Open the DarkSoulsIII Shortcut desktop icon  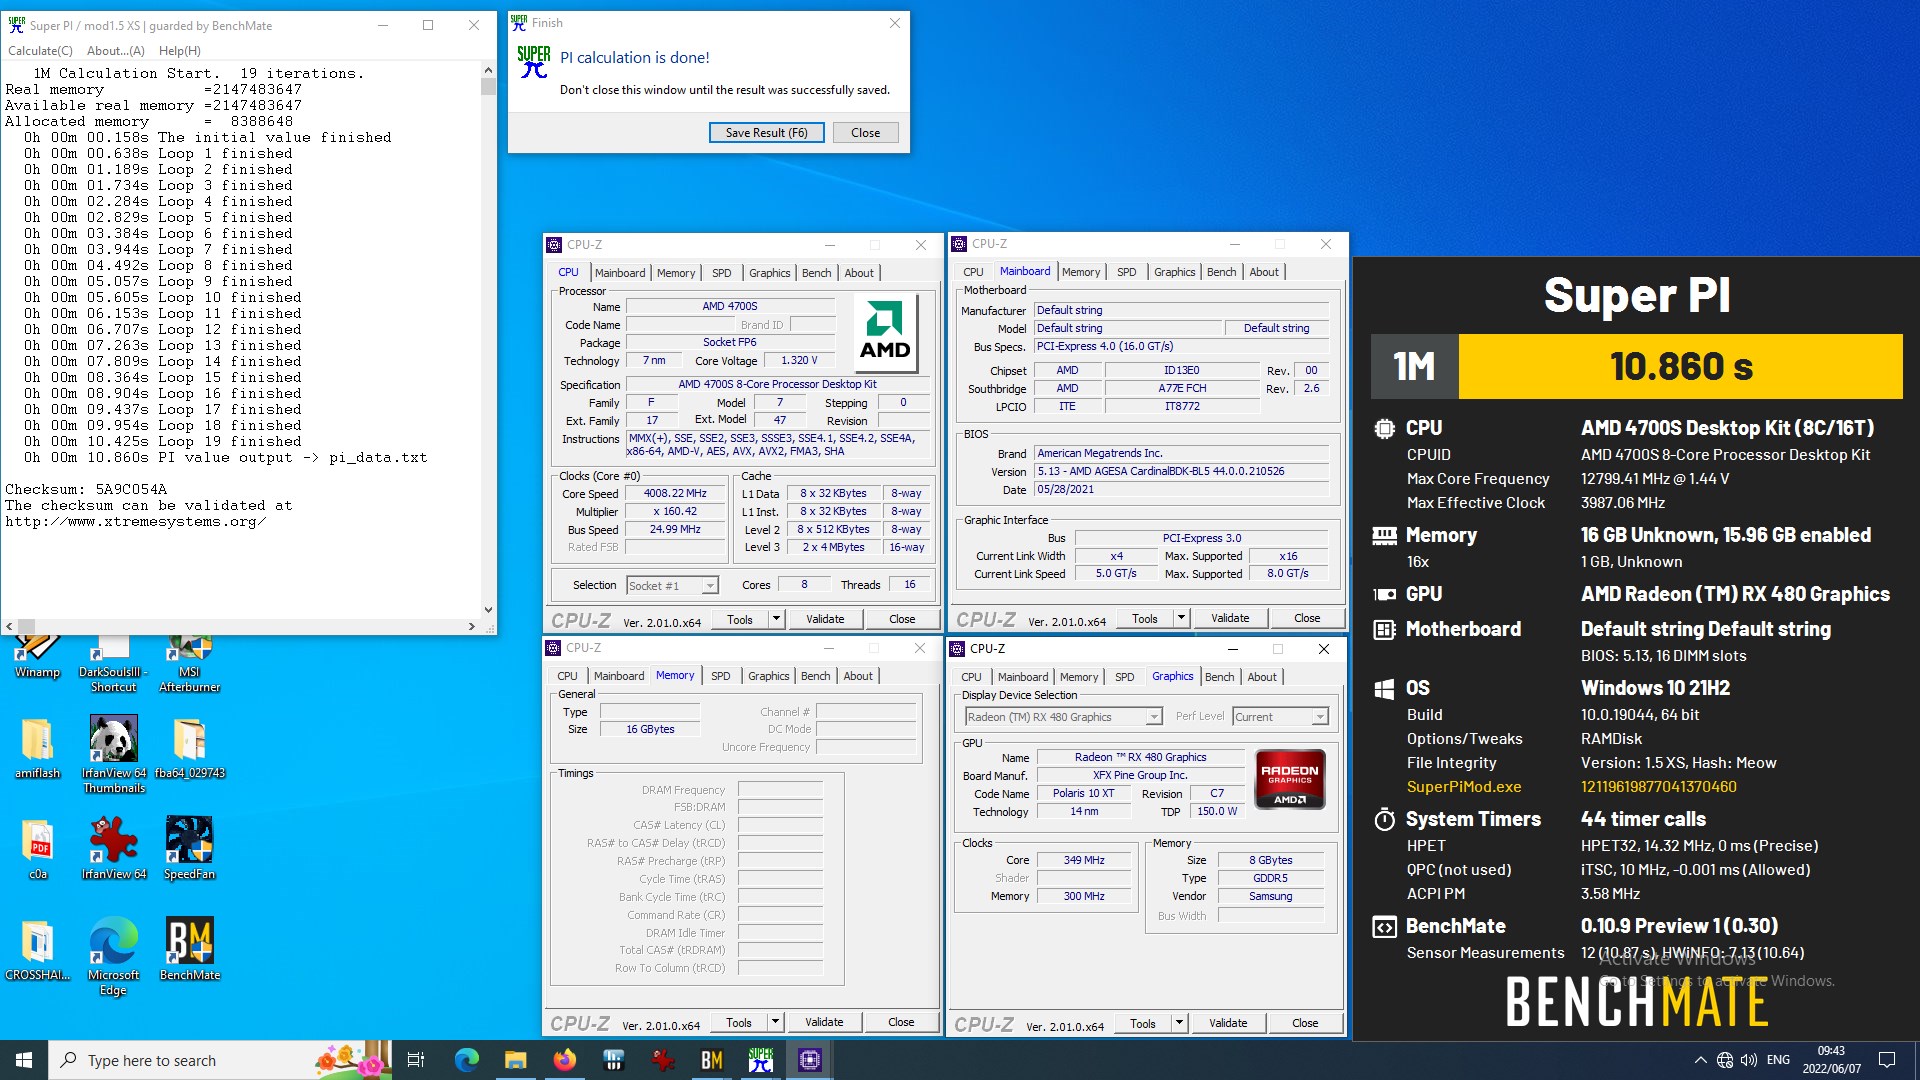point(113,663)
